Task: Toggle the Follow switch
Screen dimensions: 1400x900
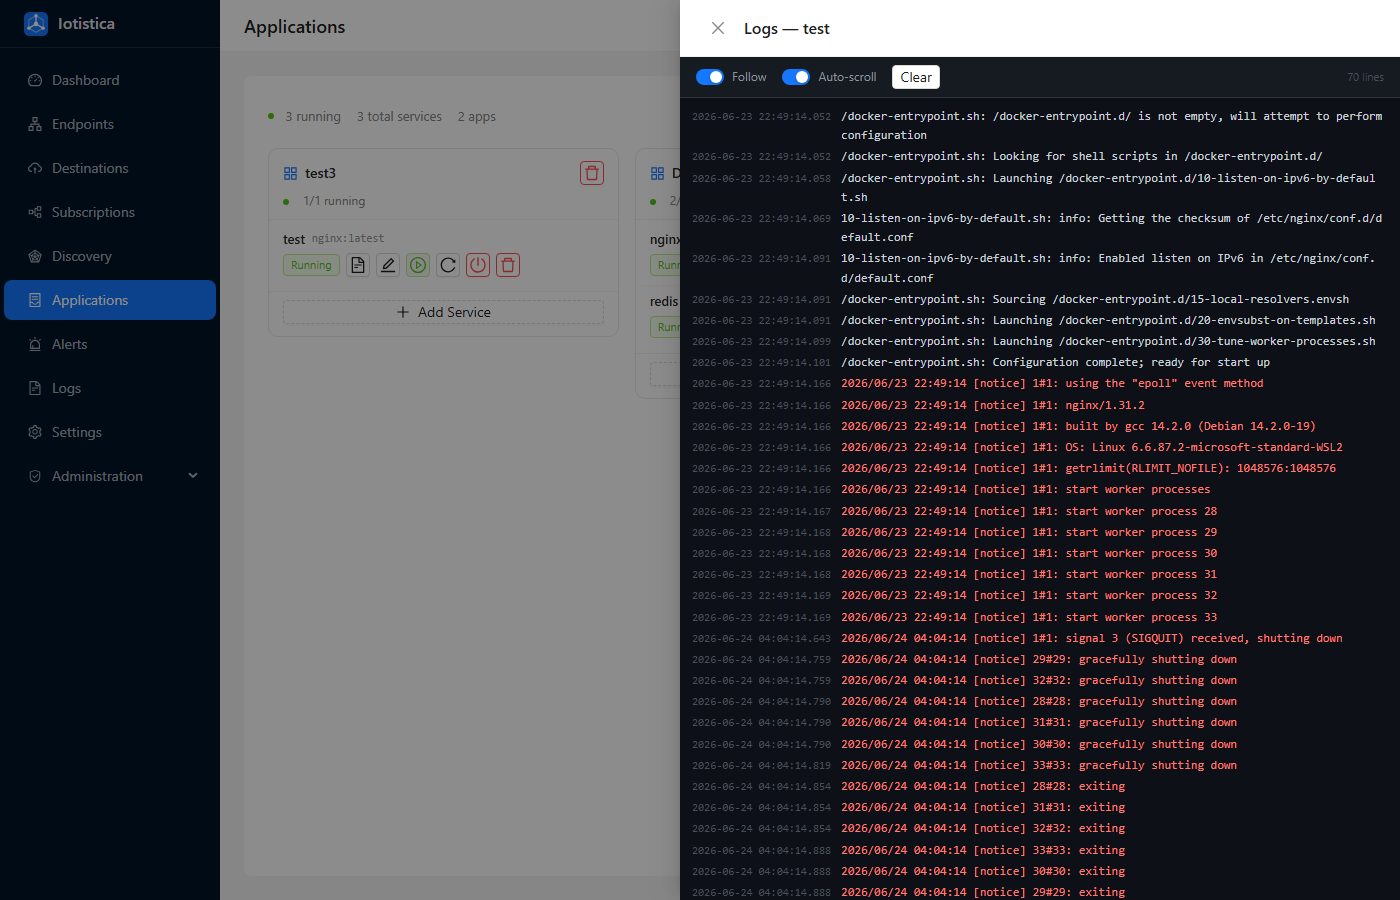Action: pos(710,77)
